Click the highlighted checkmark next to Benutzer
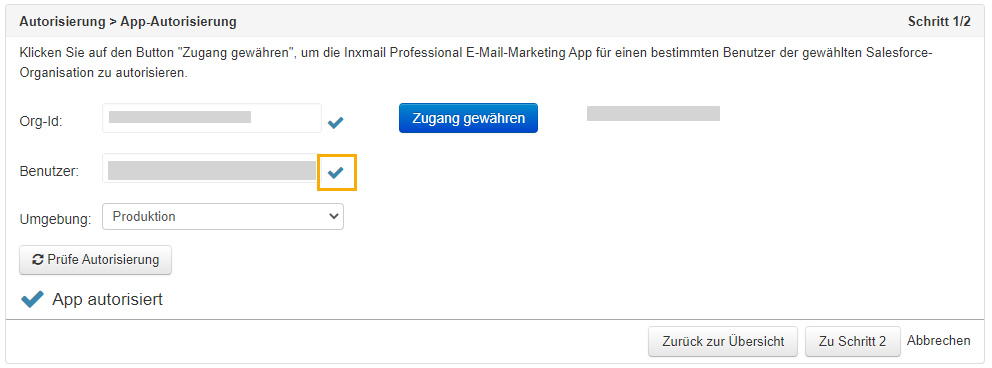Viewport: 992px width, 368px height. coord(335,172)
